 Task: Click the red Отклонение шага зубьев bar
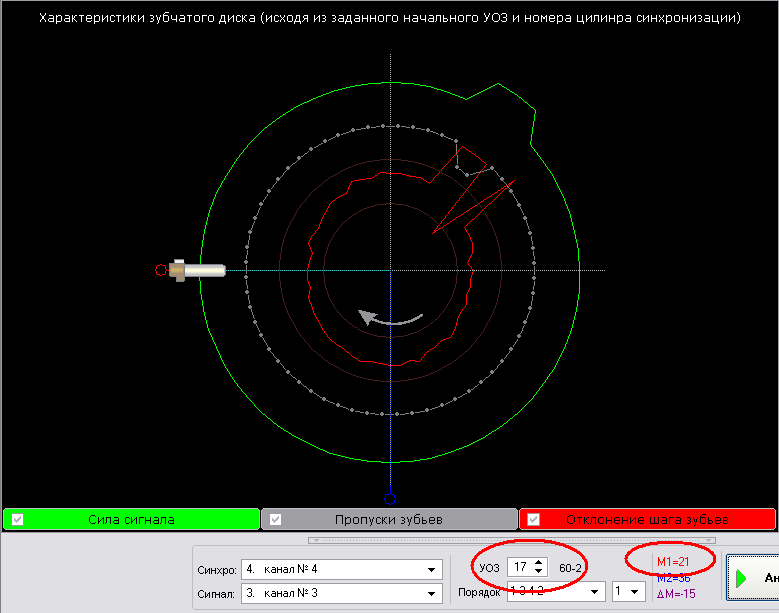point(647,520)
